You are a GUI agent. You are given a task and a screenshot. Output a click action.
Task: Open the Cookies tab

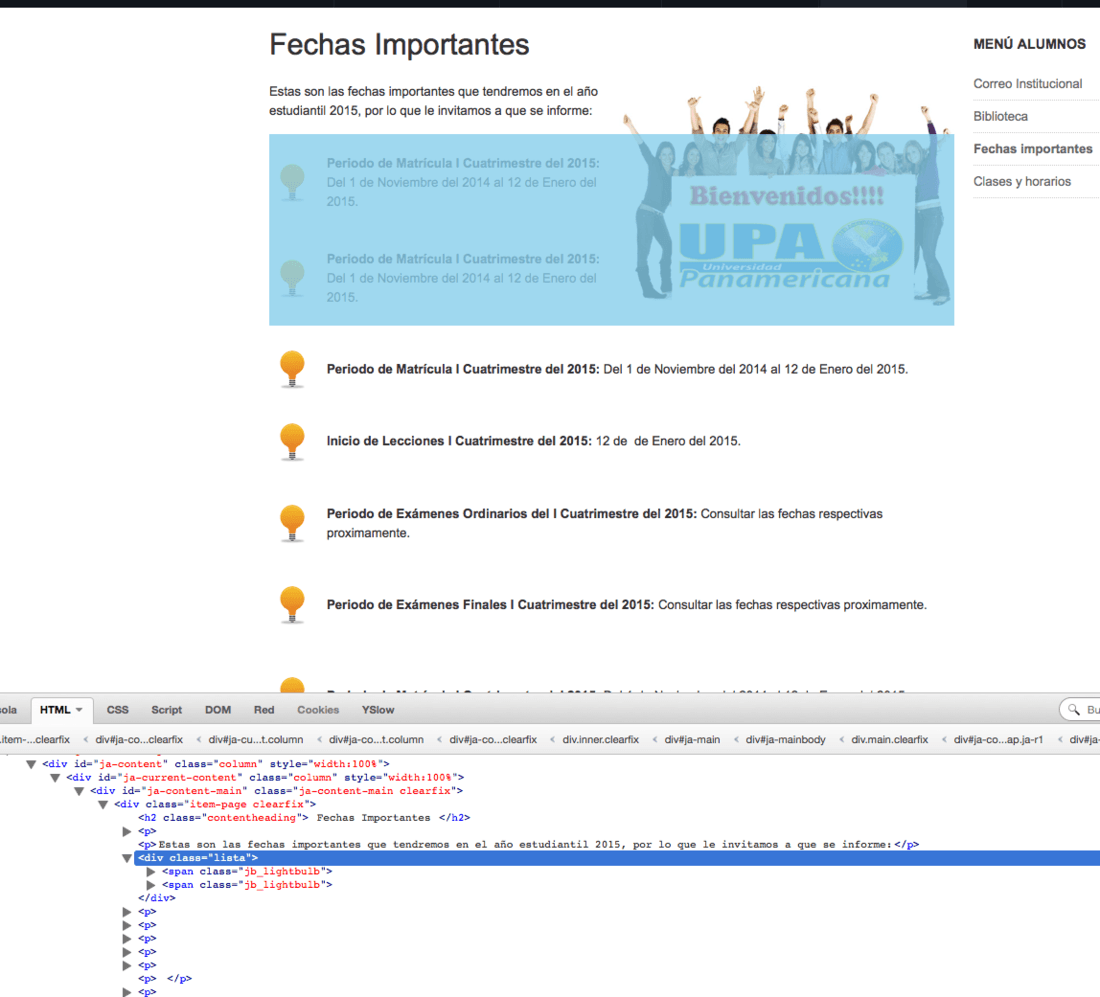[318, 710]
